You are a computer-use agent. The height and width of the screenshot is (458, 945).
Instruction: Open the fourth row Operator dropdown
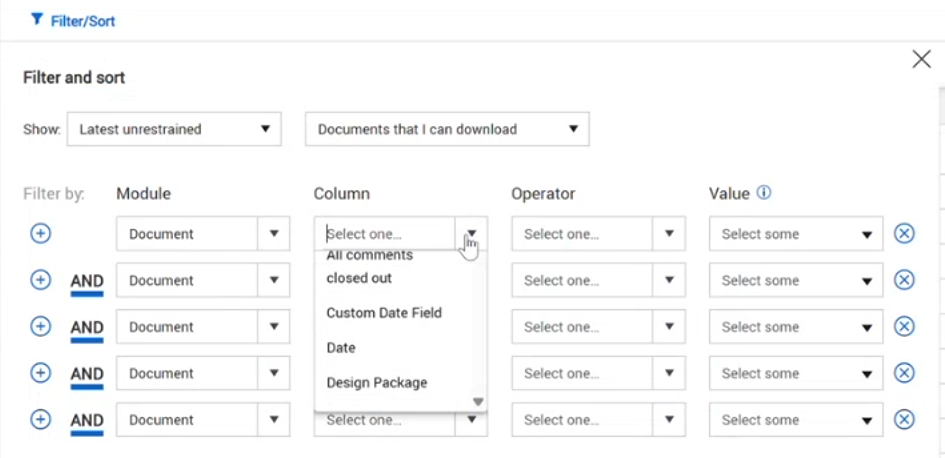[x=598, y=373]
